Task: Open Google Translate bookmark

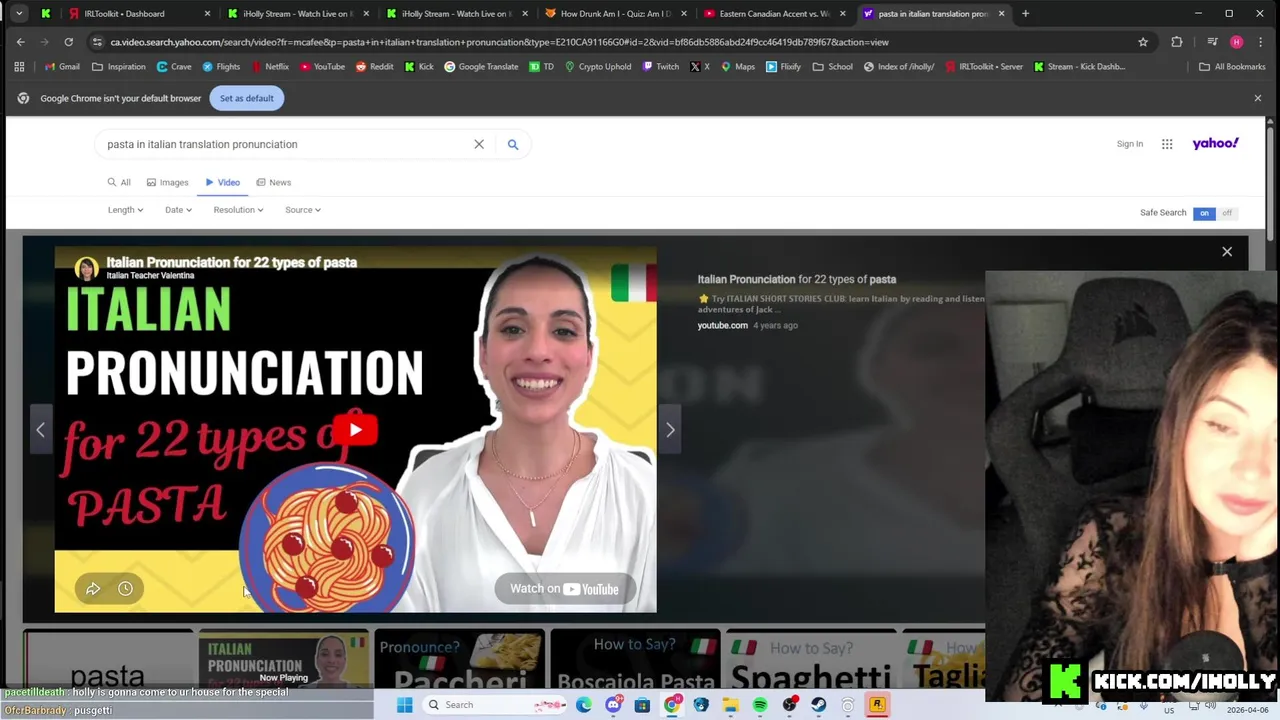Action: click(x=480, y=67)
